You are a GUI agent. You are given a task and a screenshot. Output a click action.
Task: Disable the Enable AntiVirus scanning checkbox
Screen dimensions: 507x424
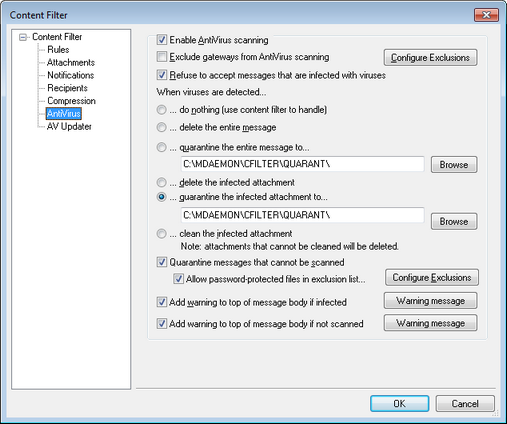point(162,40)
